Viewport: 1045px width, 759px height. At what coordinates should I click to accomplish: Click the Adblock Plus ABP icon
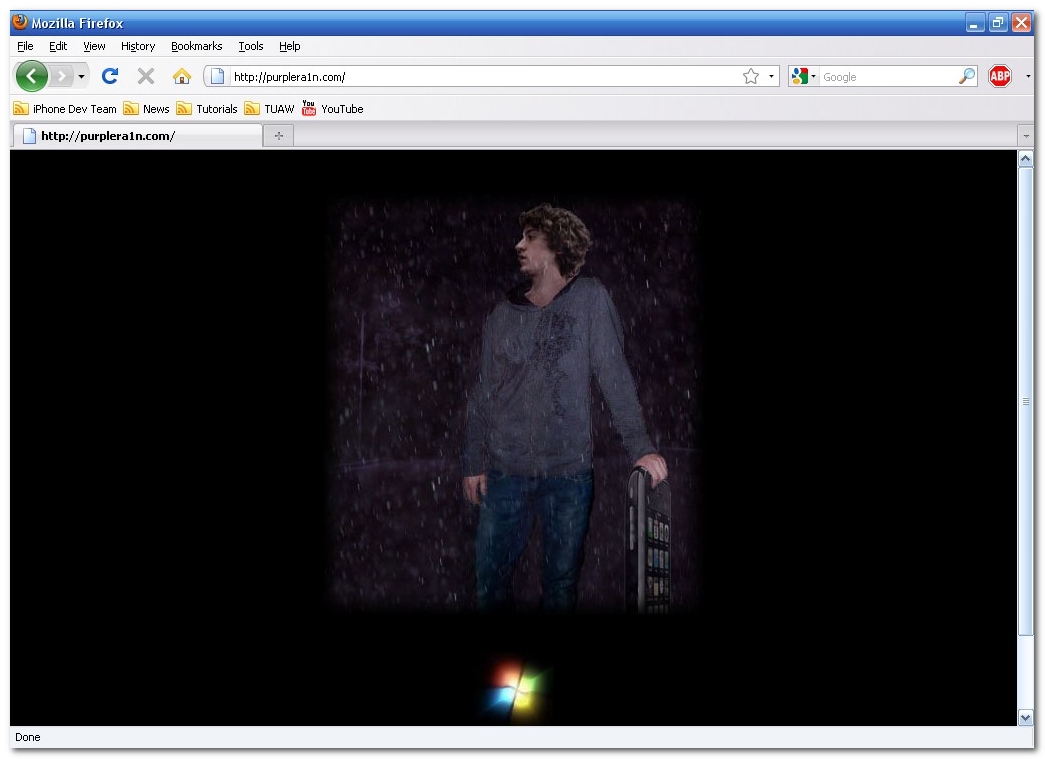999,76
